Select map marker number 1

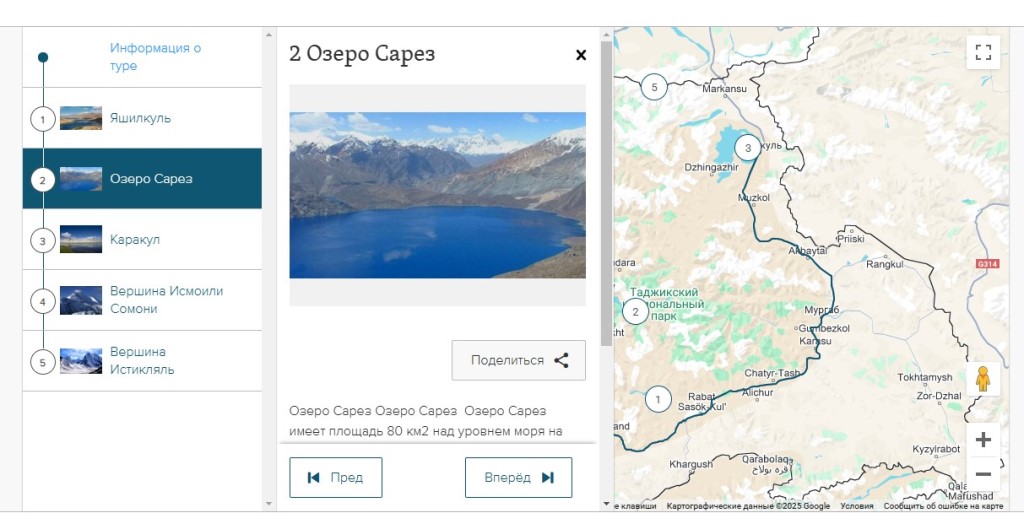[658, 400]
